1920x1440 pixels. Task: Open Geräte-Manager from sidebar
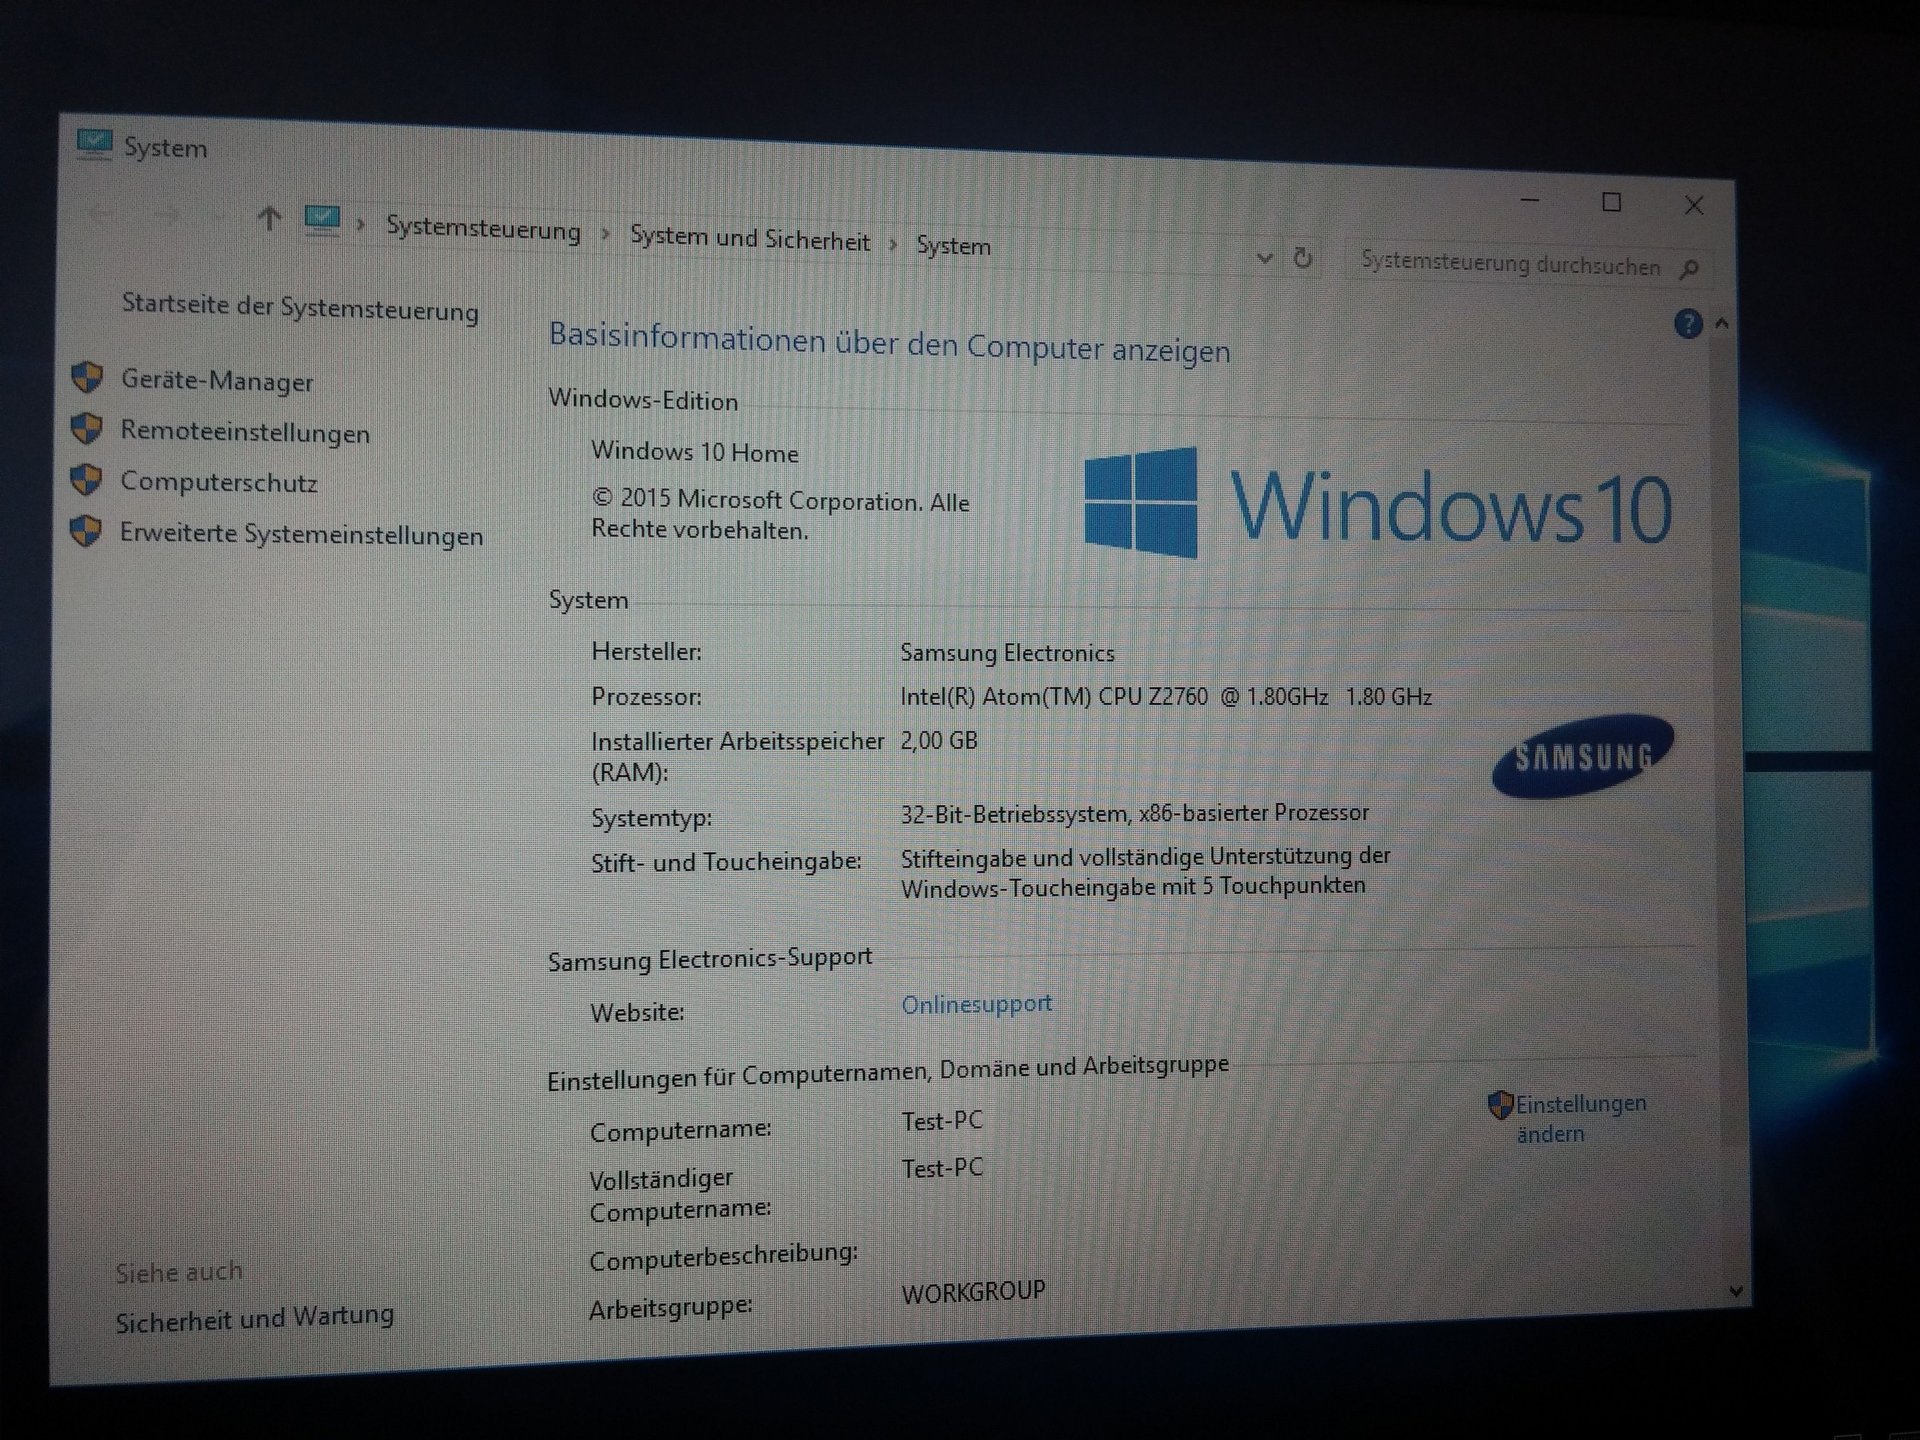click(x=217, y=381)
